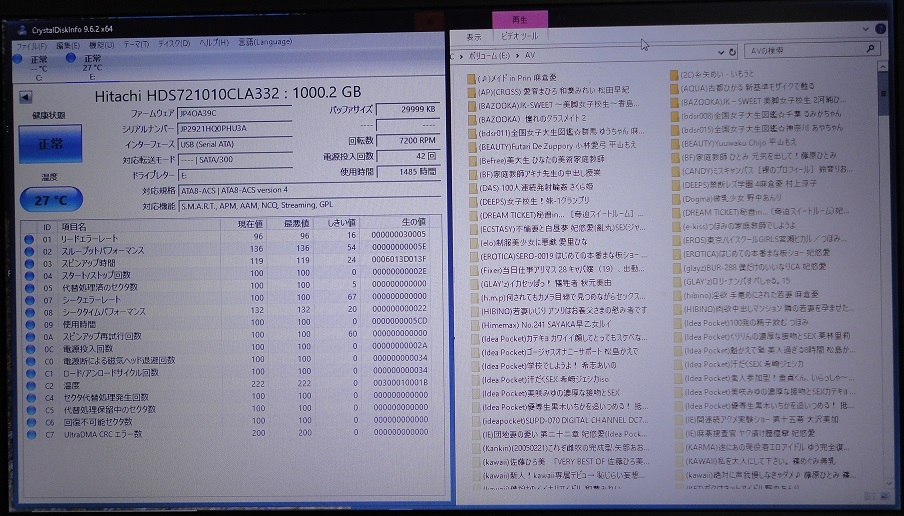Click the ATA8-ACS standard field
The width and height of the screenshot is (904, 516).
coord(308,190)
